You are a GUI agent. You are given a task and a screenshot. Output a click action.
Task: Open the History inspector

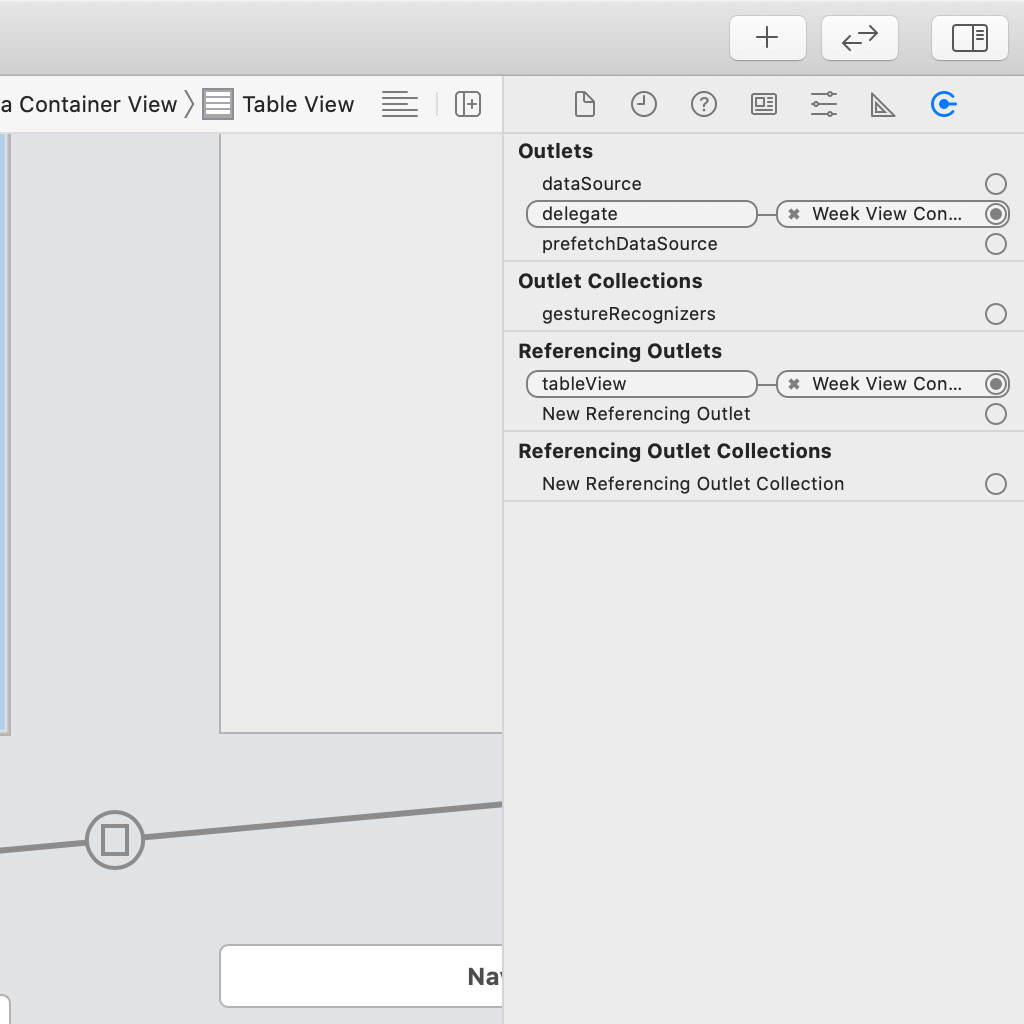[x=643, y=104]
